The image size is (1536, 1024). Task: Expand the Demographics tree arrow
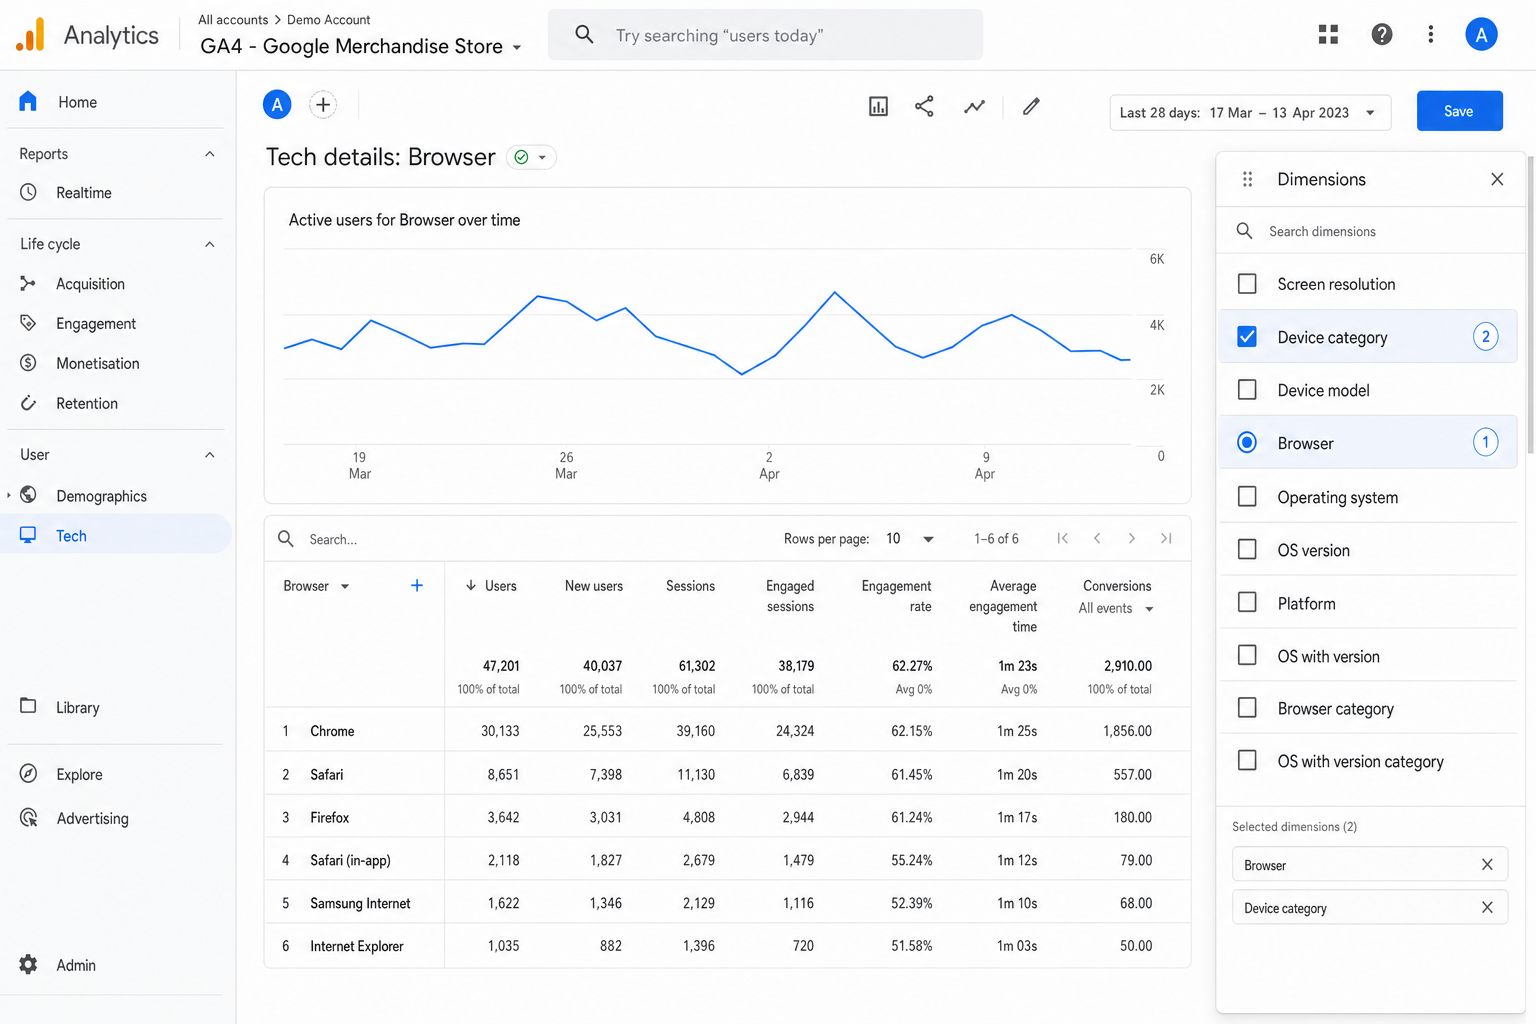point(9,495)
